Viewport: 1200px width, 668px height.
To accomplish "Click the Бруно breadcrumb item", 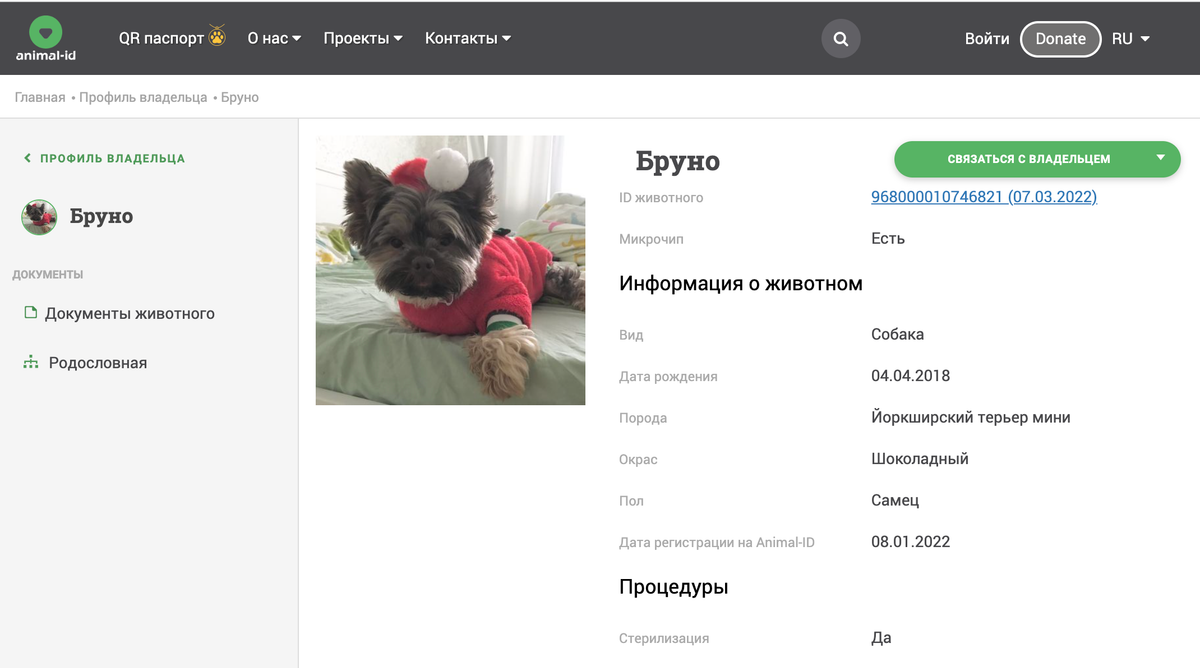I will click(x=240, y=97).
